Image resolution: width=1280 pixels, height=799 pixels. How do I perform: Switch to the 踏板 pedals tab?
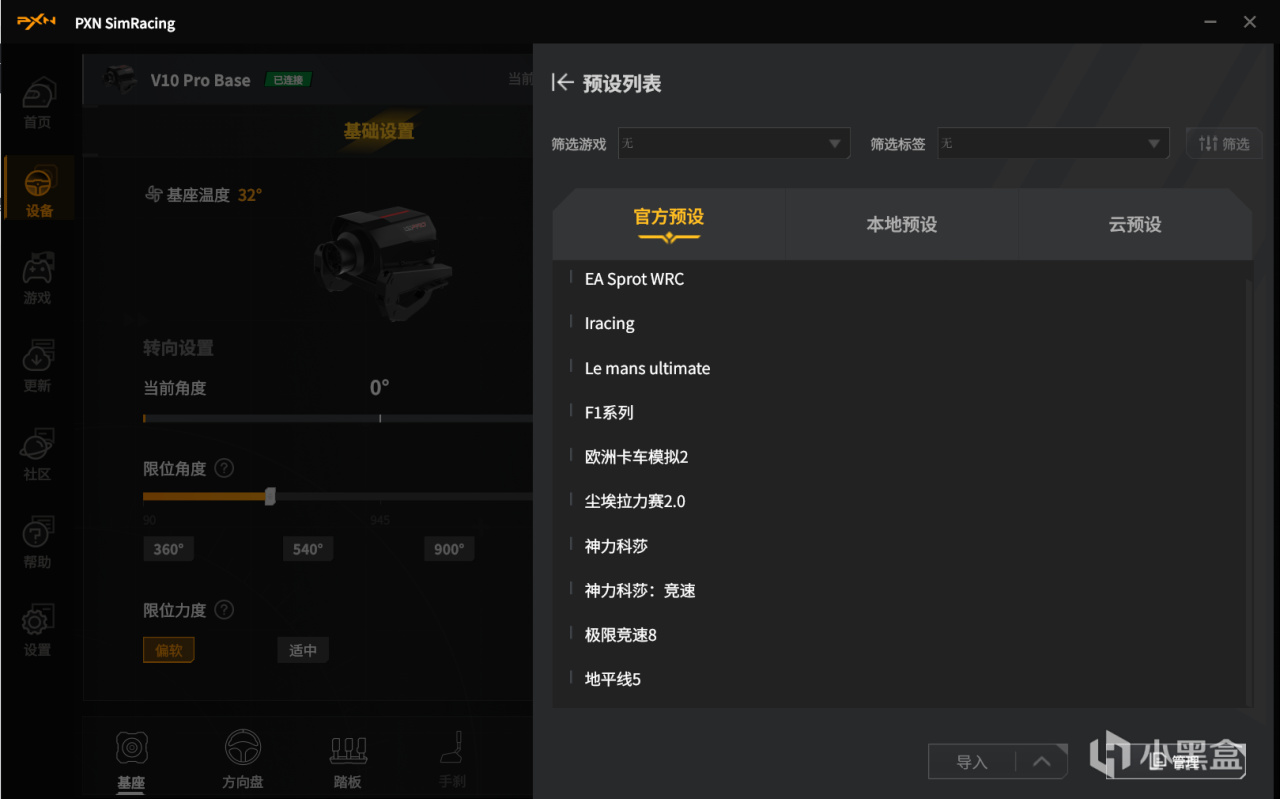pyautogui.click(x=348, y=760)
